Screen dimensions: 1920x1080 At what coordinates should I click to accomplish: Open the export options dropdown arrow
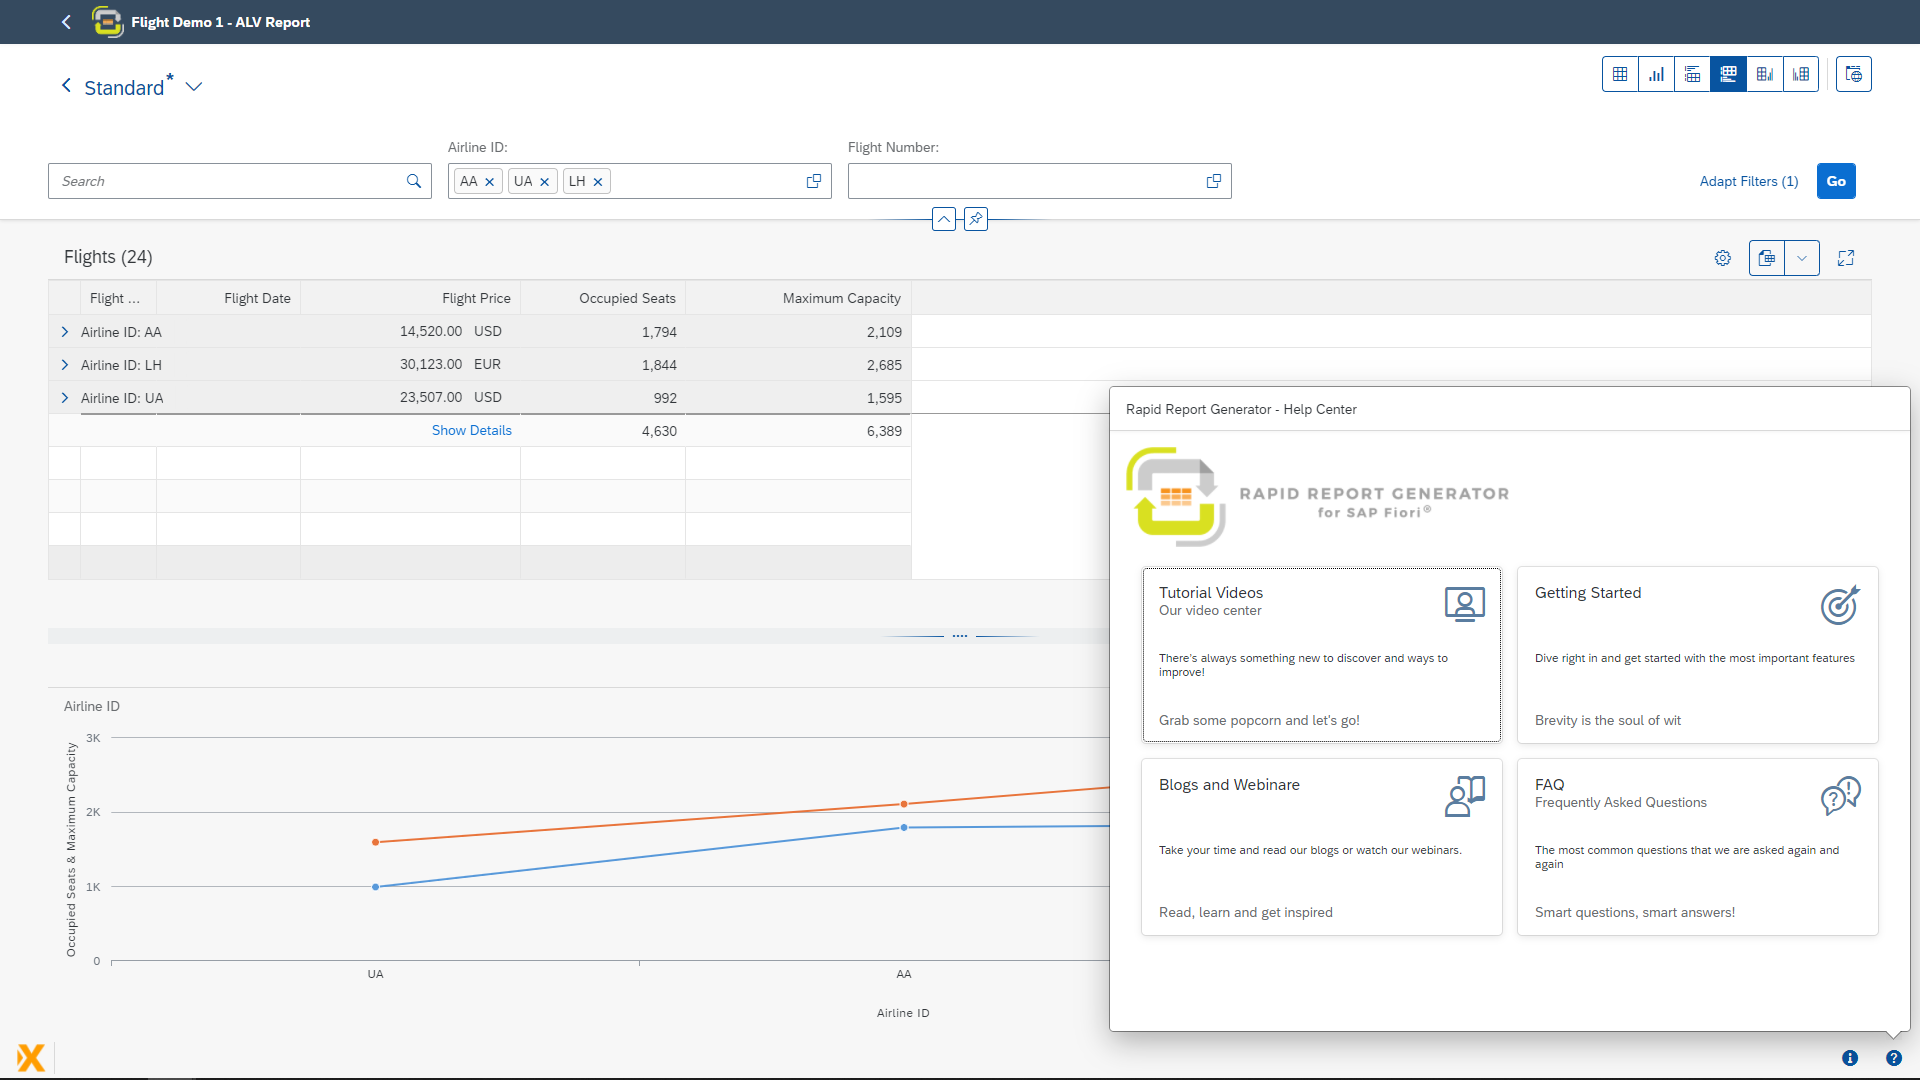click(1802, 258)
